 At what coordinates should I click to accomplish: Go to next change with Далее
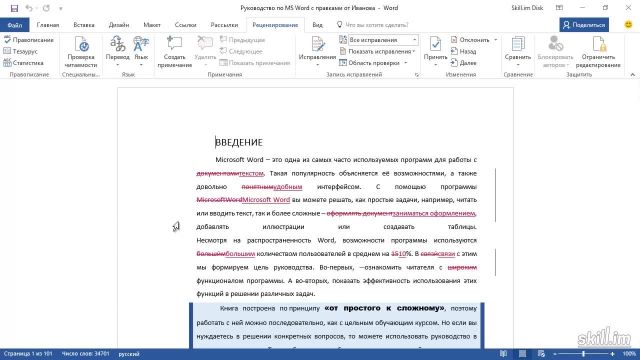[463, 62]
